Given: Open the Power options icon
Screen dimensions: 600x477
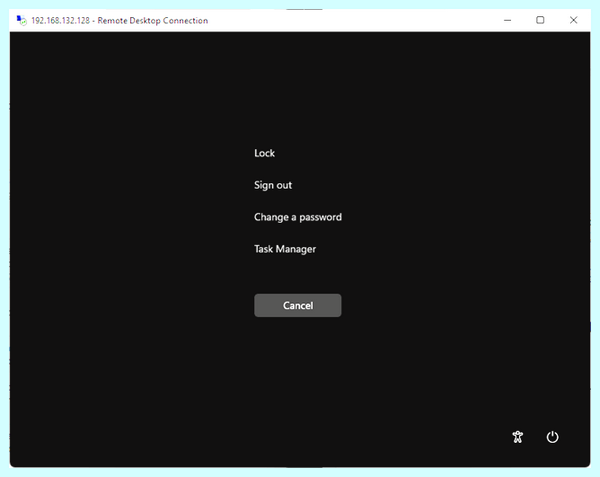Looking at the screenshot, I should 552,436.
